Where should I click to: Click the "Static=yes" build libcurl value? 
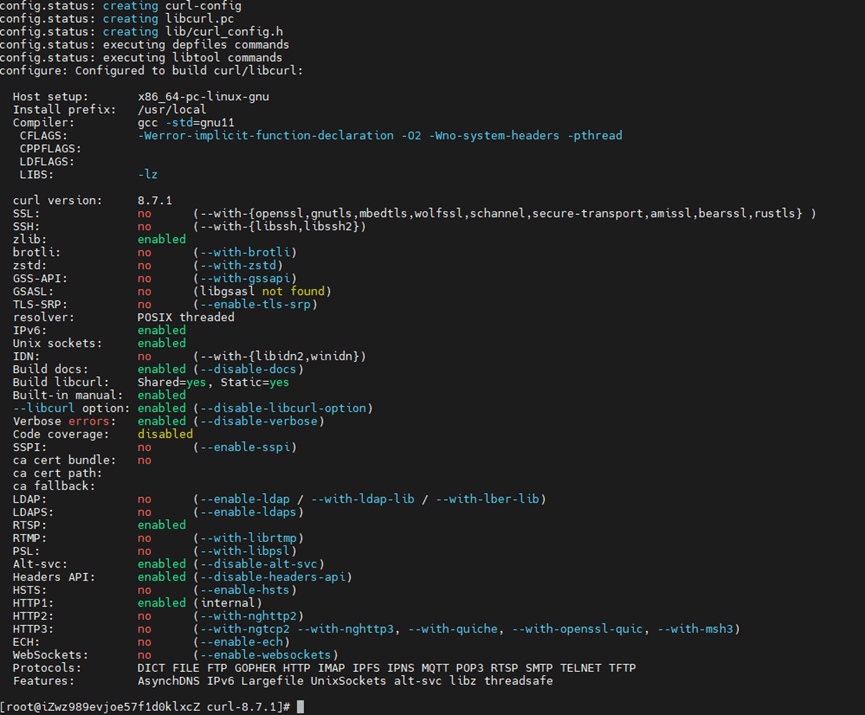pyautogui.click(x=255, y=382)
